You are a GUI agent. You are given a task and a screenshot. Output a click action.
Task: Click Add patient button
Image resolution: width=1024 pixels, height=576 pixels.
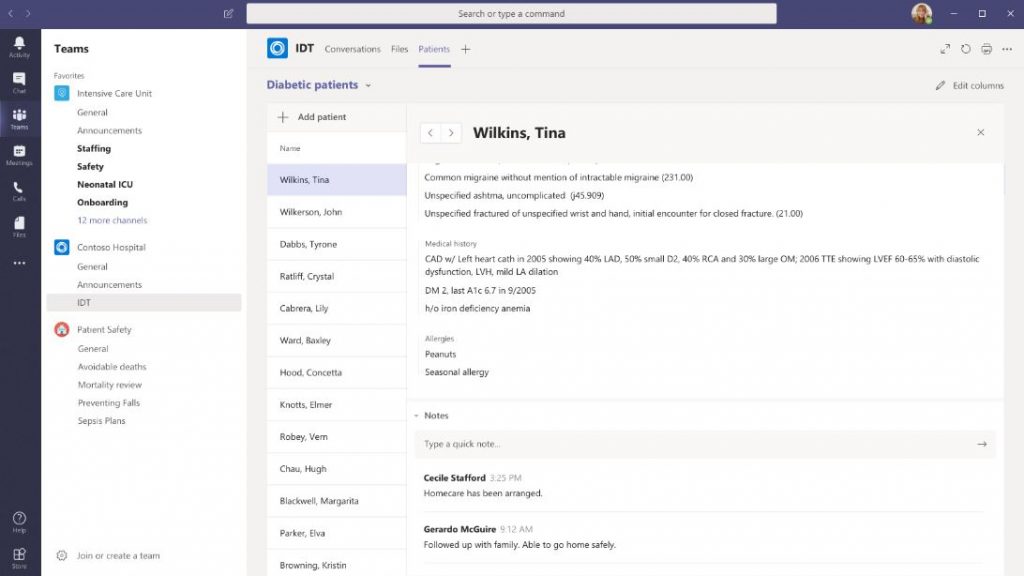[312, 117]
